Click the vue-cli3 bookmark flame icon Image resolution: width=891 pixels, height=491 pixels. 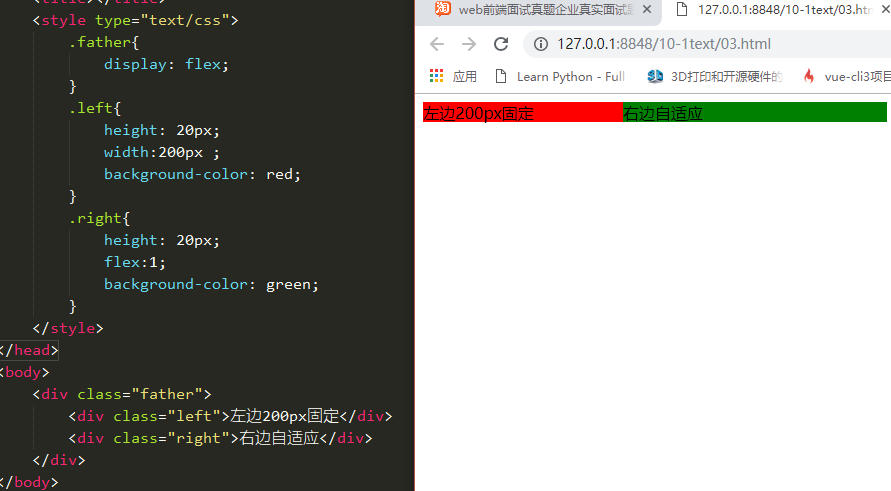coord(809,76)
